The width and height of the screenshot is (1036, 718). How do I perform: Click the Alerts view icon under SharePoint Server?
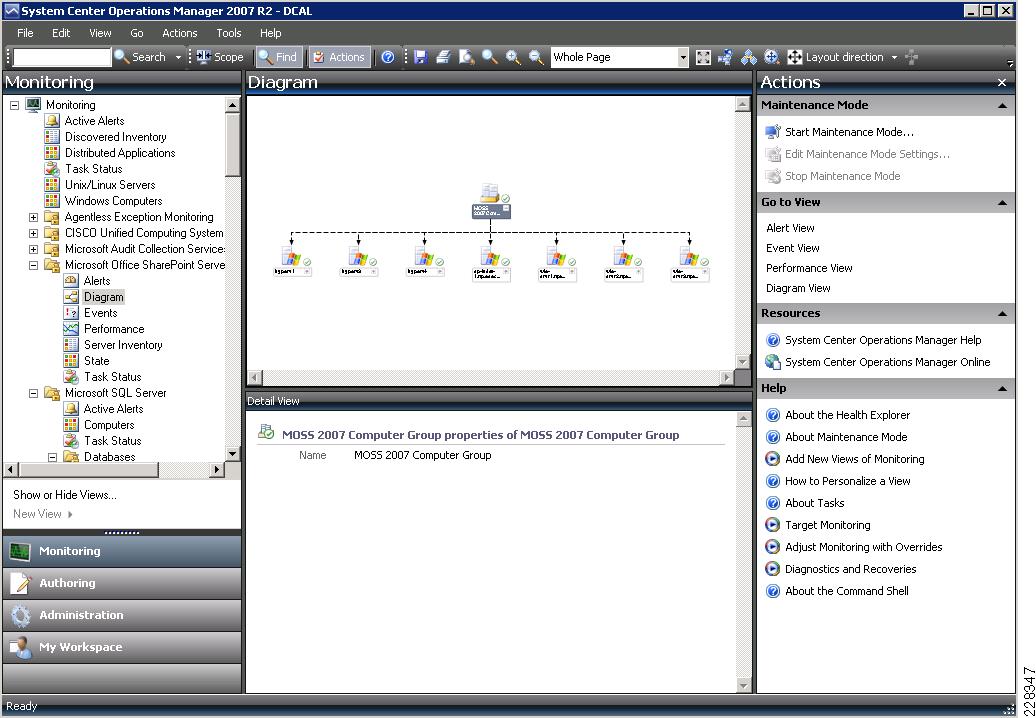coord(71,281)
